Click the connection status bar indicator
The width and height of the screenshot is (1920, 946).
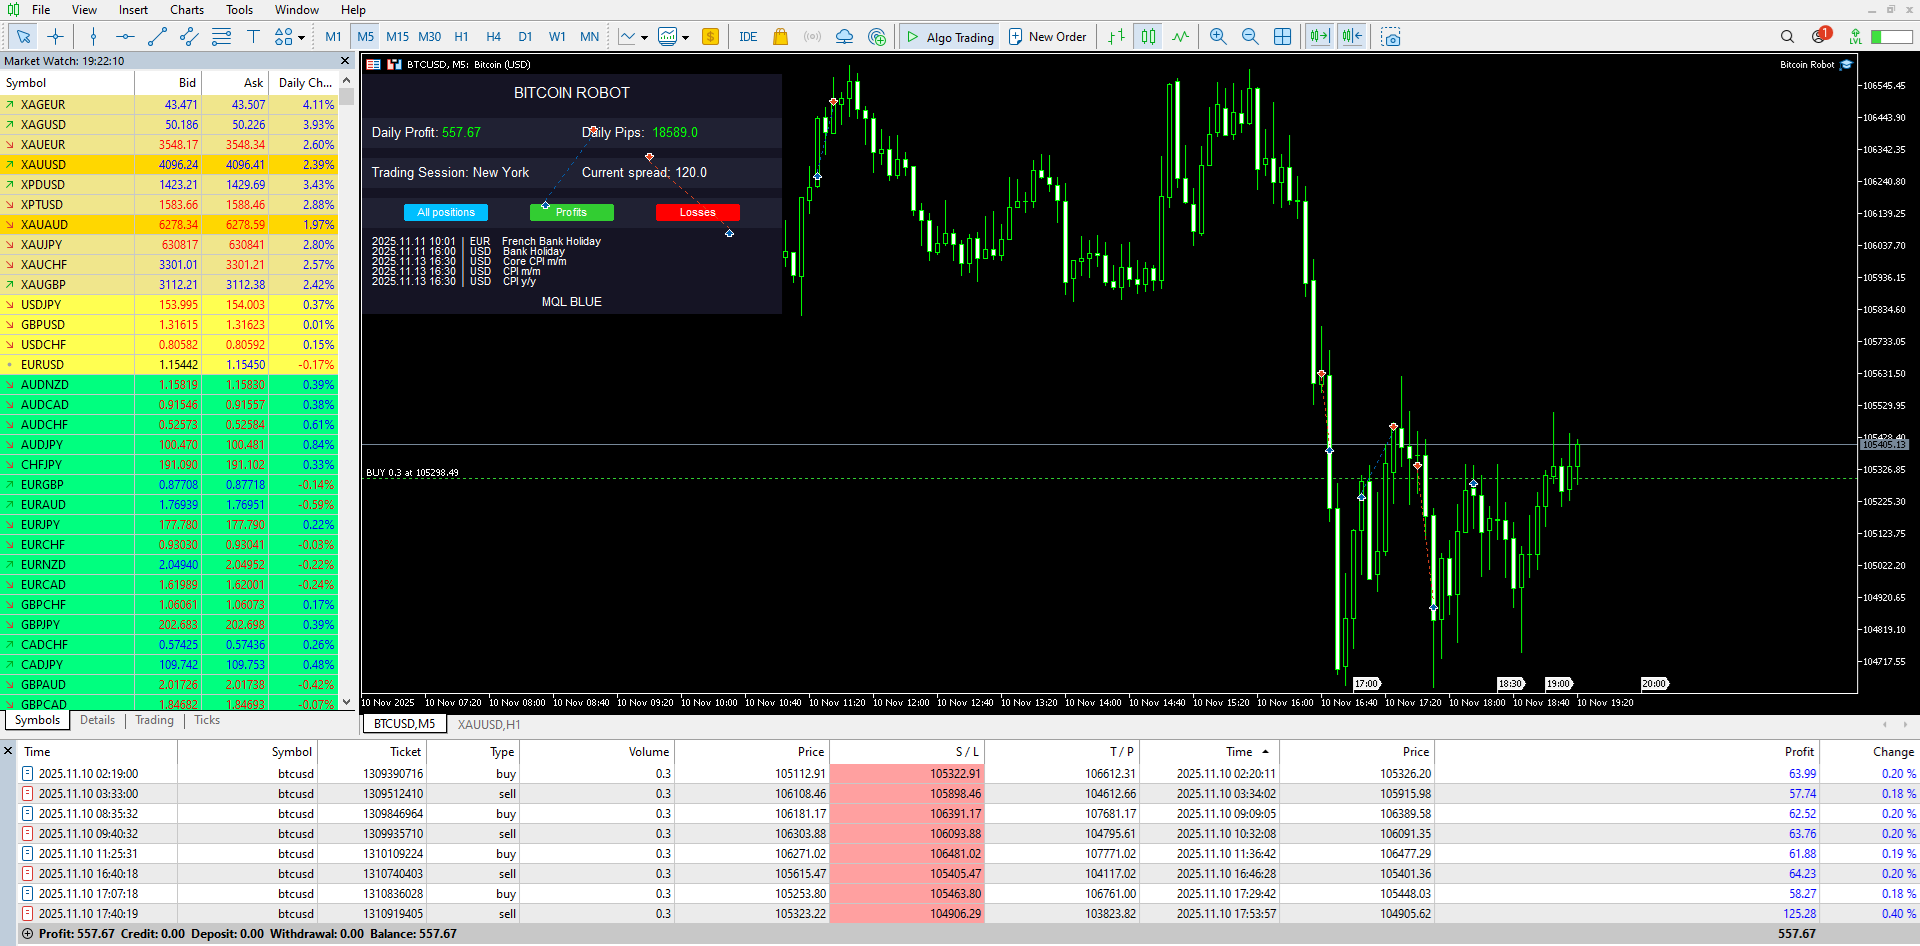[1891, 37]
